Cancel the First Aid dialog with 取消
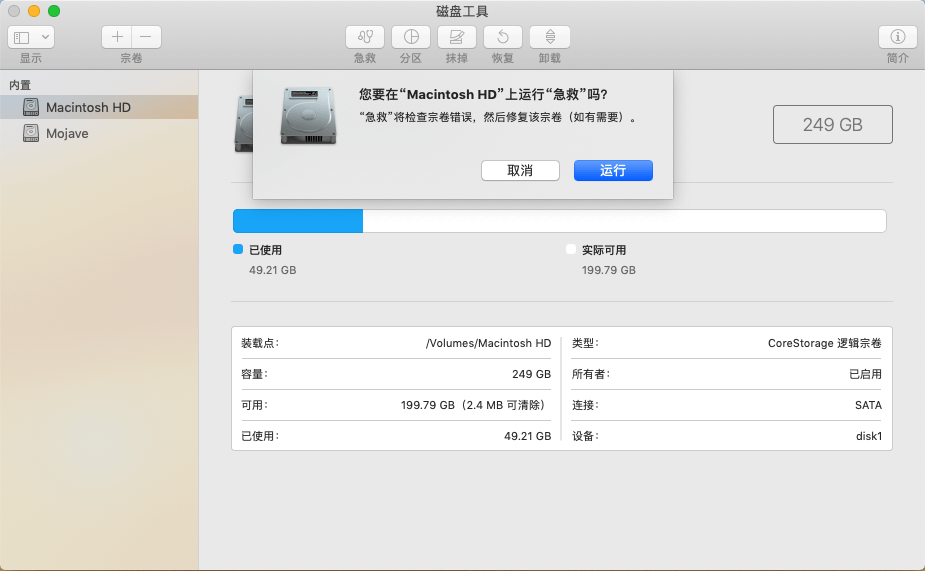The image size is (925, 571). click(520, 170)
